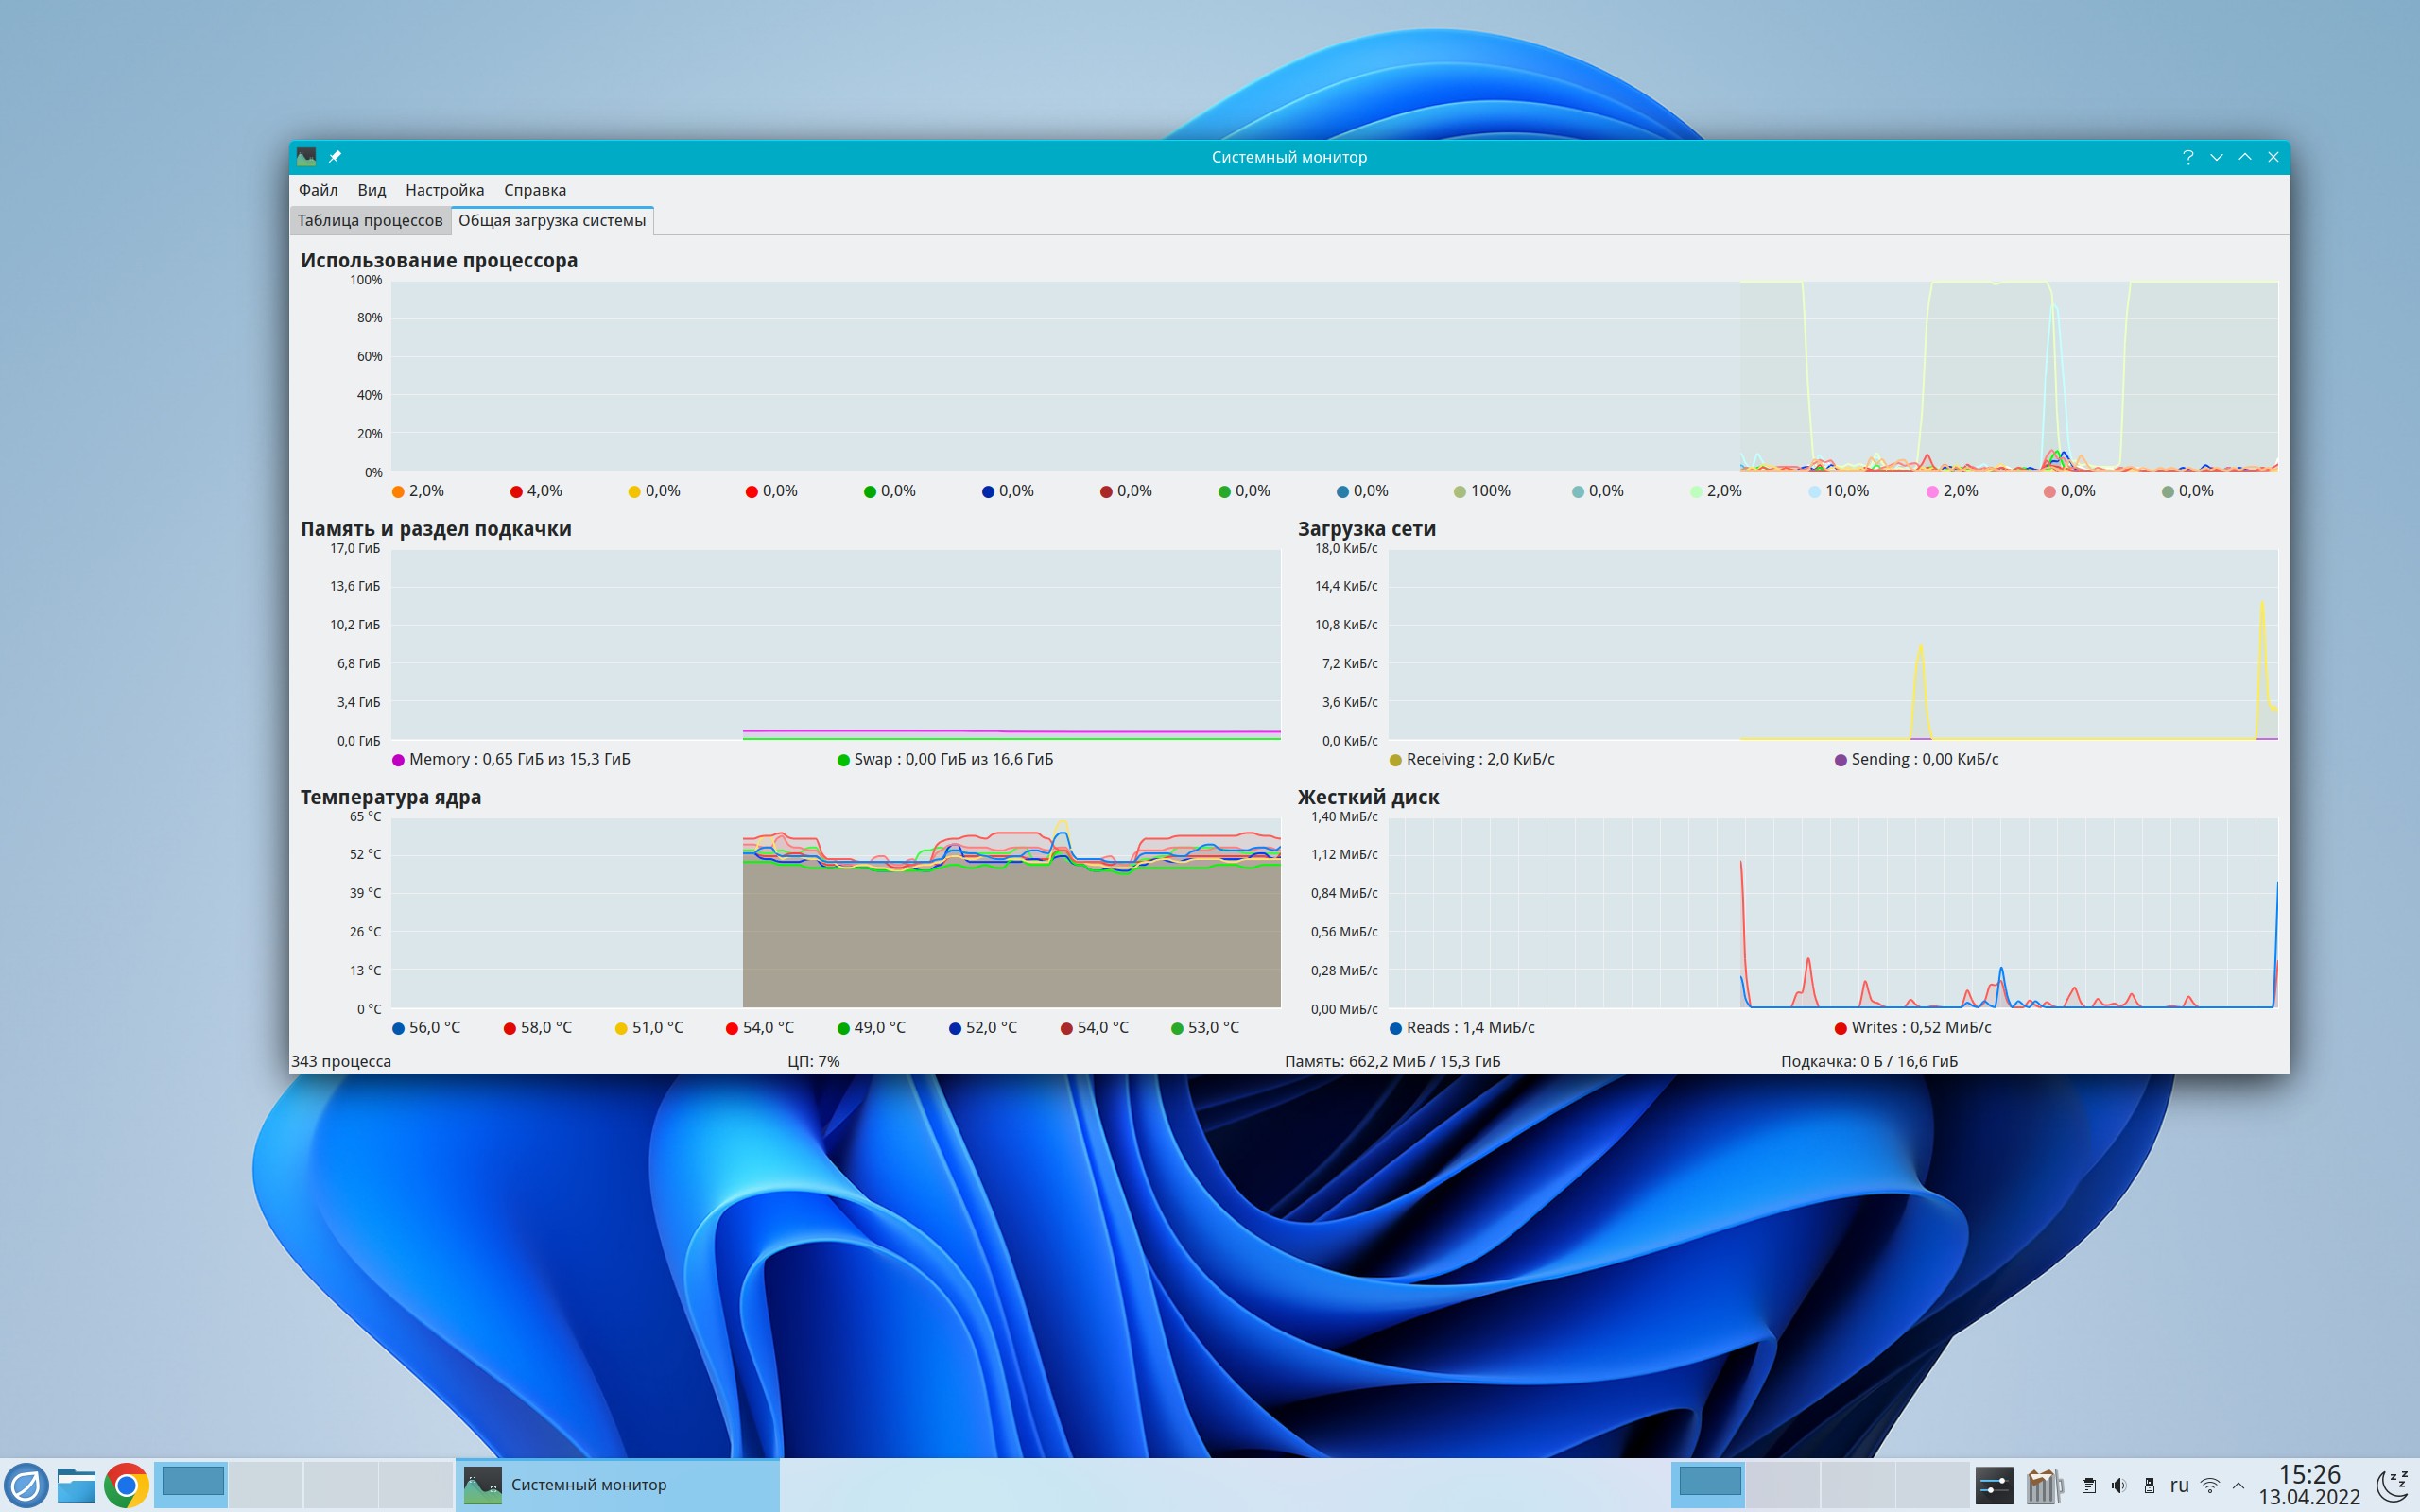Click the System Monitor app icon in title bar
The width and height of the screenshot is (2420, 1512).
[306, 157]
